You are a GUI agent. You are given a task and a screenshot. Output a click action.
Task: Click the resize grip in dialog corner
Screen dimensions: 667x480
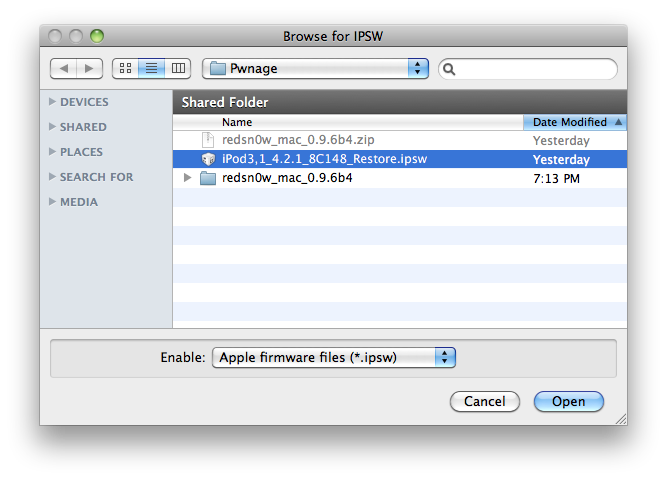pyautogui.click(x=621, y=419)
